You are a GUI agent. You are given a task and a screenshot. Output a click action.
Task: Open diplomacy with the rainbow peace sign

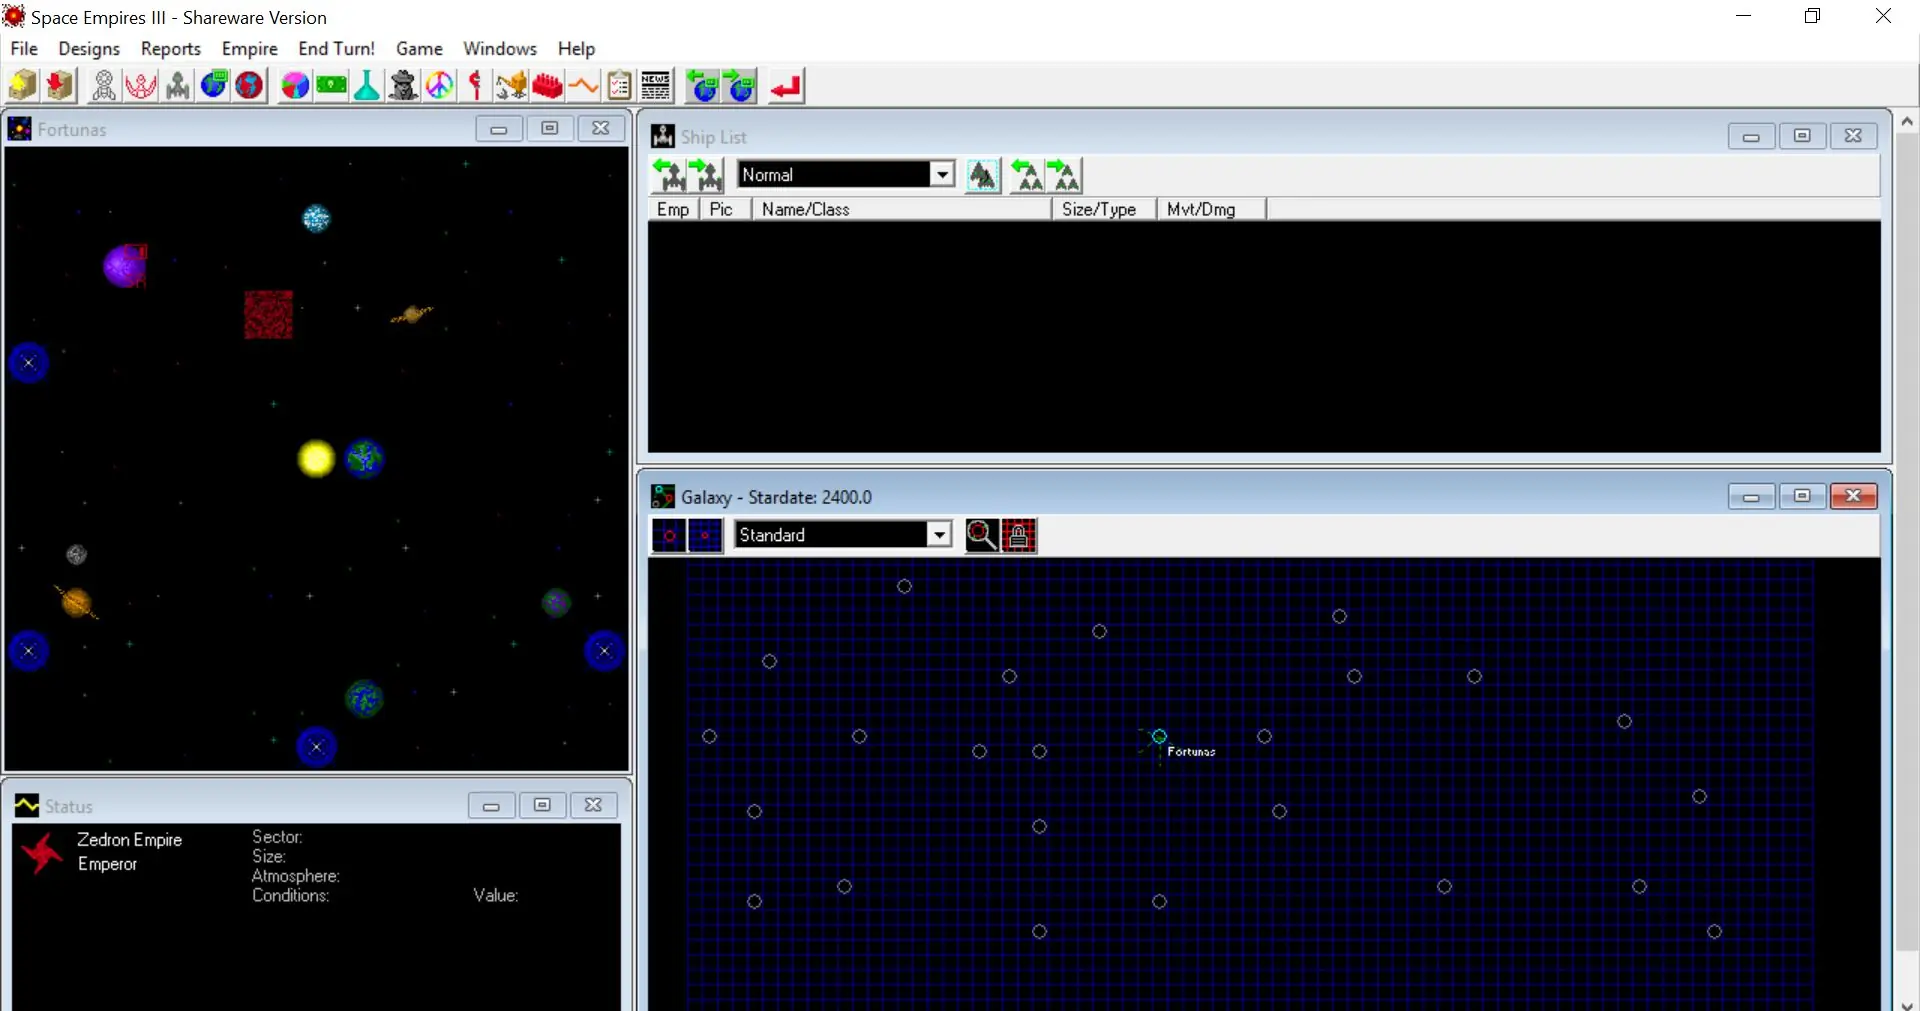440,86
